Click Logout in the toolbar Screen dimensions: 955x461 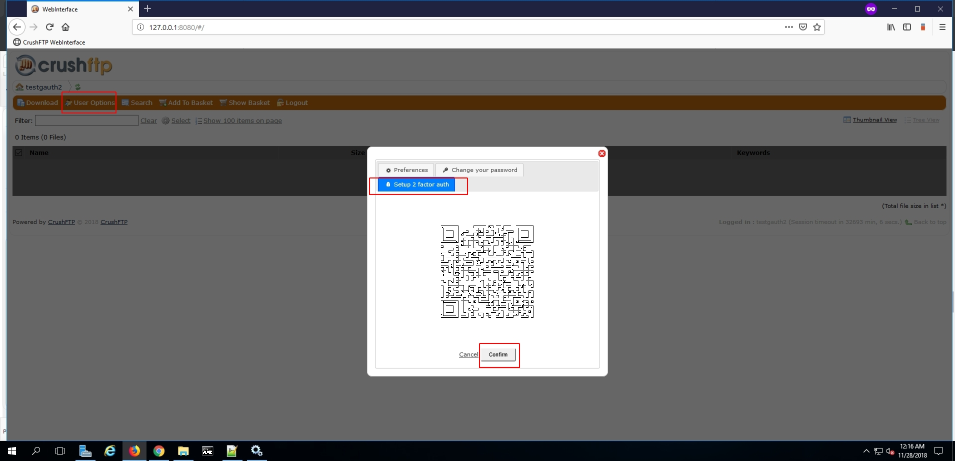pos(292,102)
